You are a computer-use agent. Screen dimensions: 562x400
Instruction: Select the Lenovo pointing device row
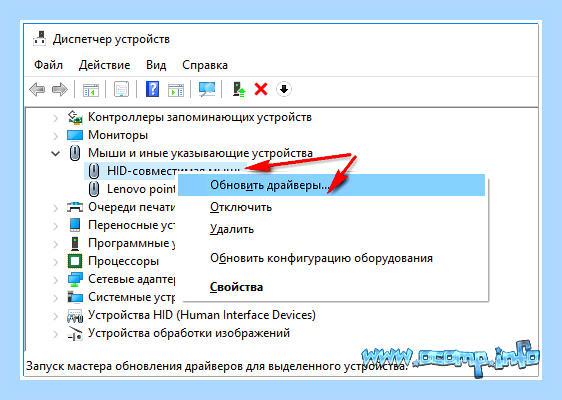pyautogui.click(x=141, y=189)
